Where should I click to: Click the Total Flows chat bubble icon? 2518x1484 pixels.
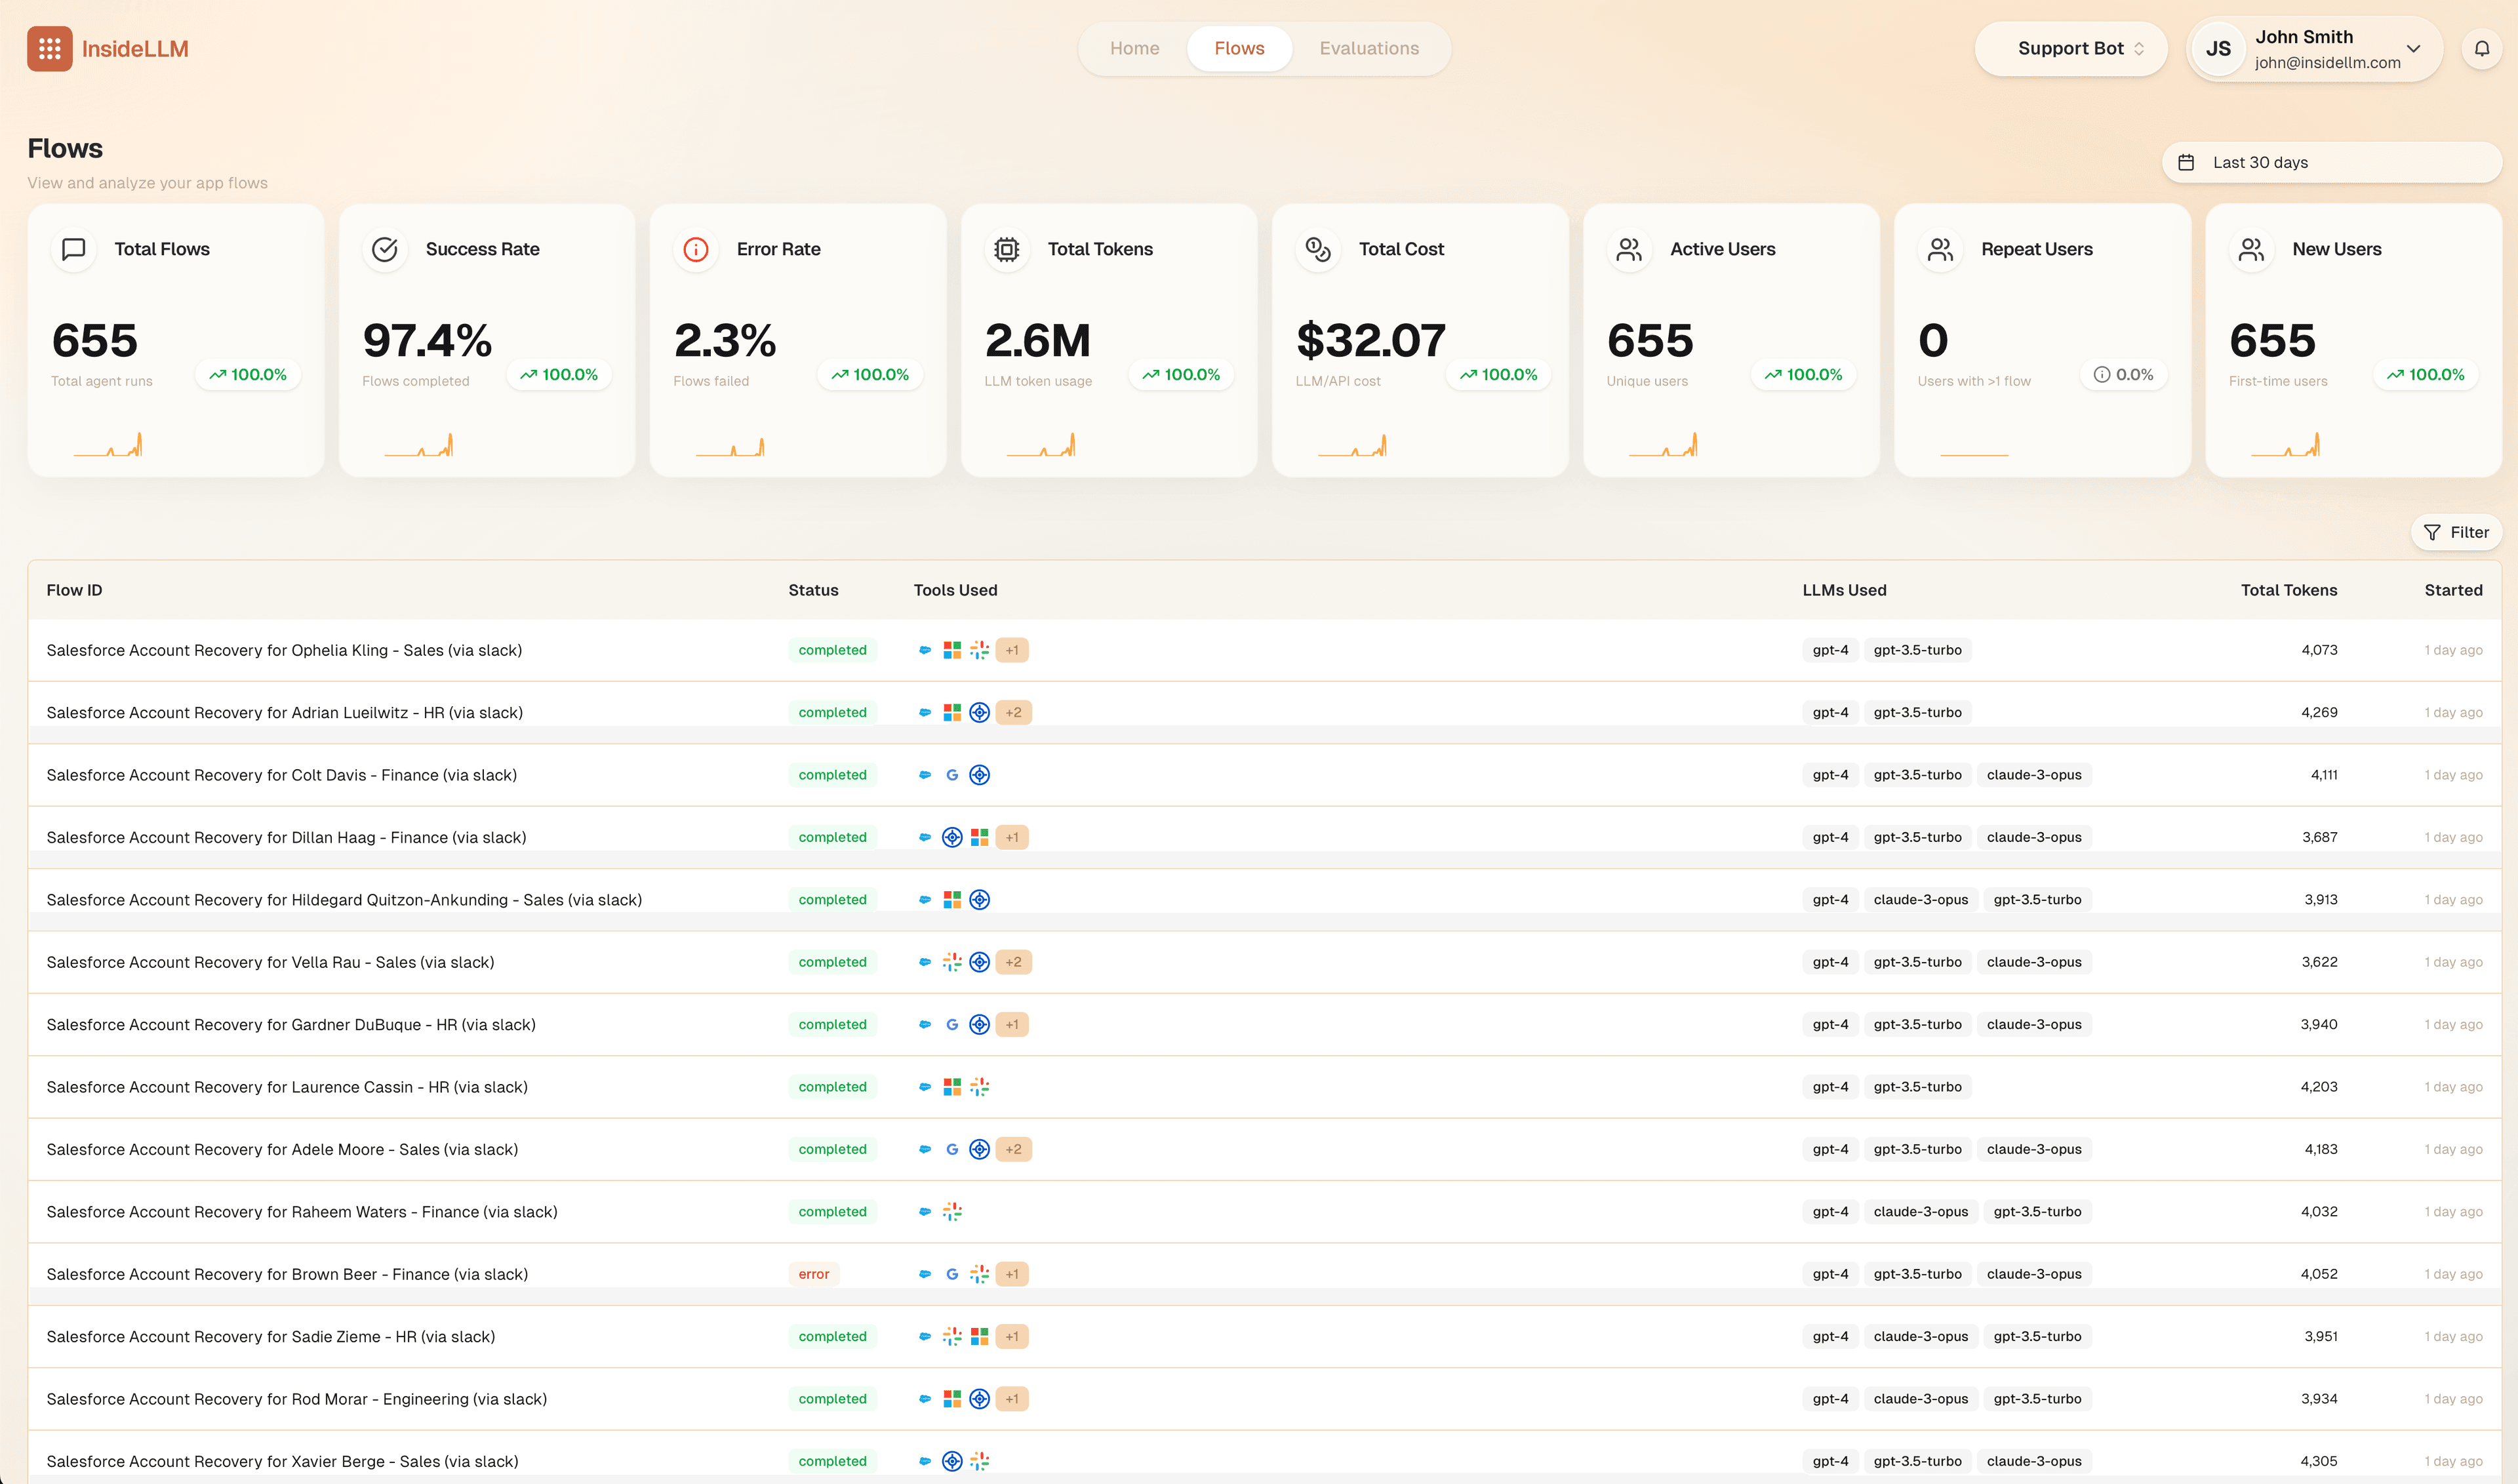pos(74,249)
